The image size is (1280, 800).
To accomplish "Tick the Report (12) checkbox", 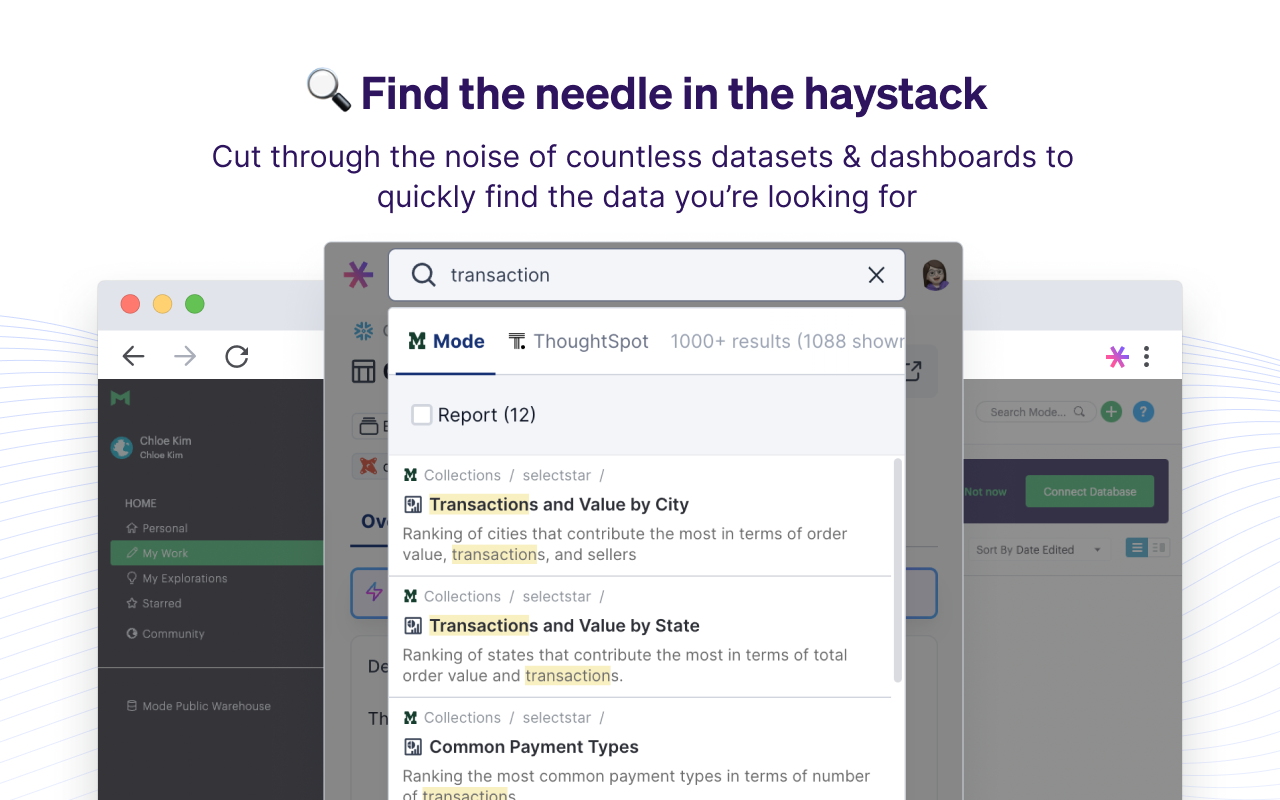I will click(422, 414).
